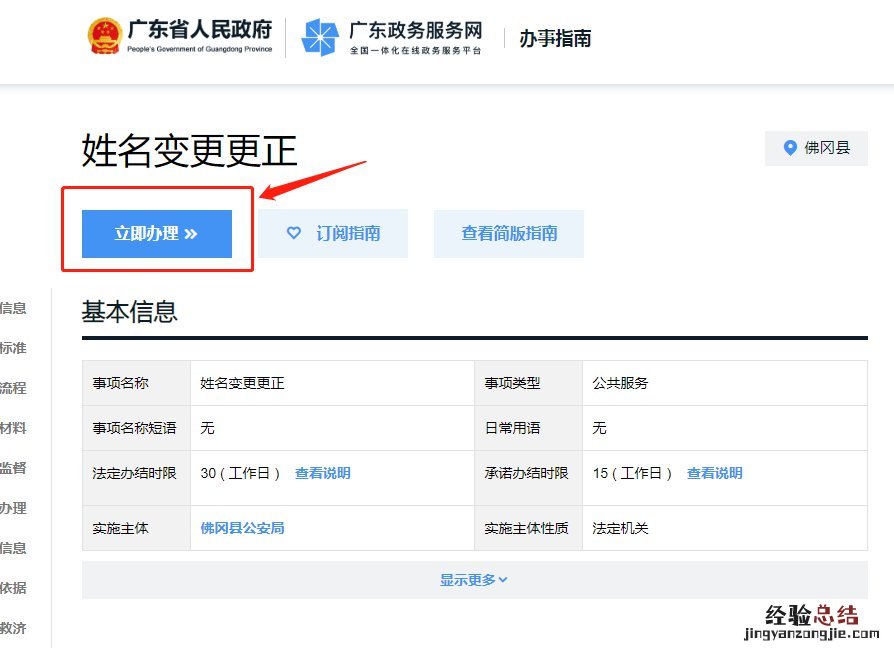Select the 救济 side navigation item
Viewport: 894px width, 652px height.
[x=13, y=628]
